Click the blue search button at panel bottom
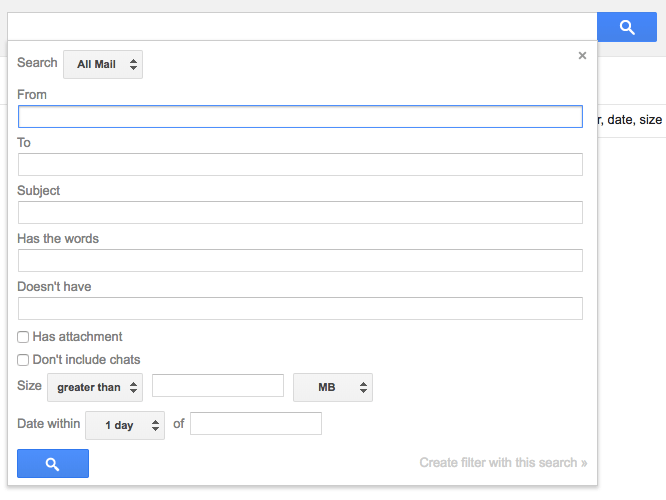 pyautogui.click(x=53, y=464)
